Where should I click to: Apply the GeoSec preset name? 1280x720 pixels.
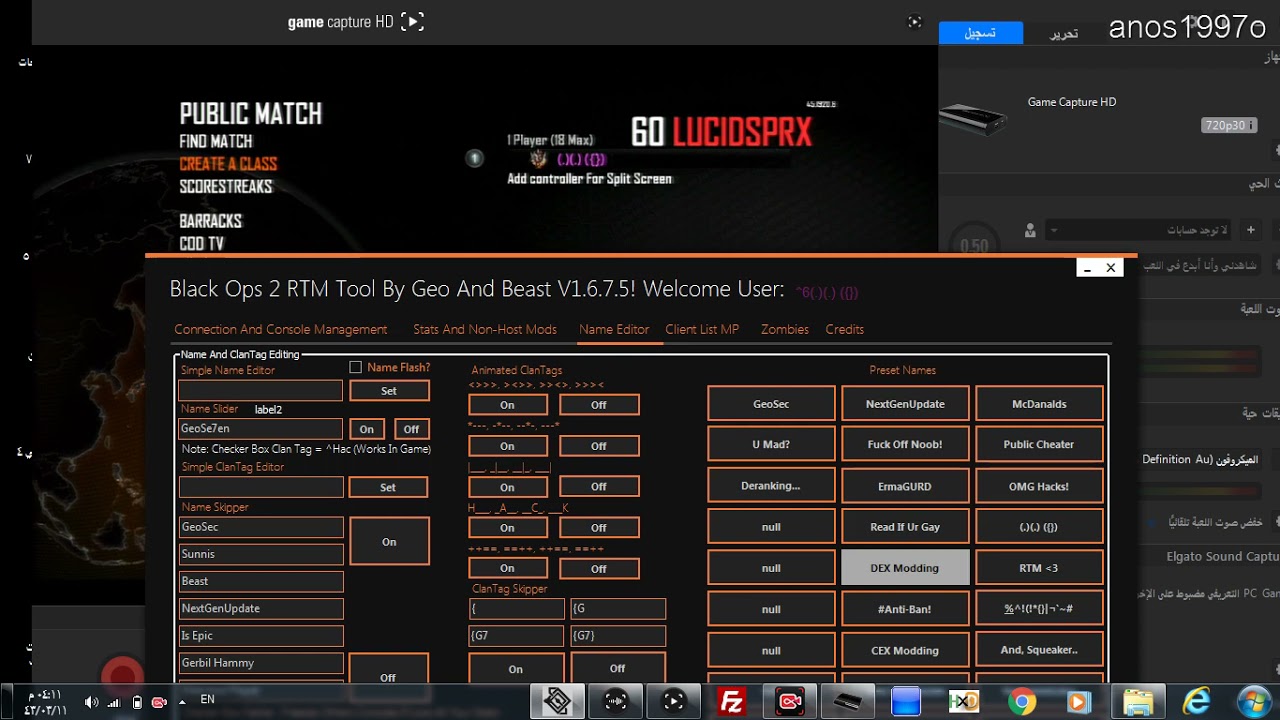771,404
